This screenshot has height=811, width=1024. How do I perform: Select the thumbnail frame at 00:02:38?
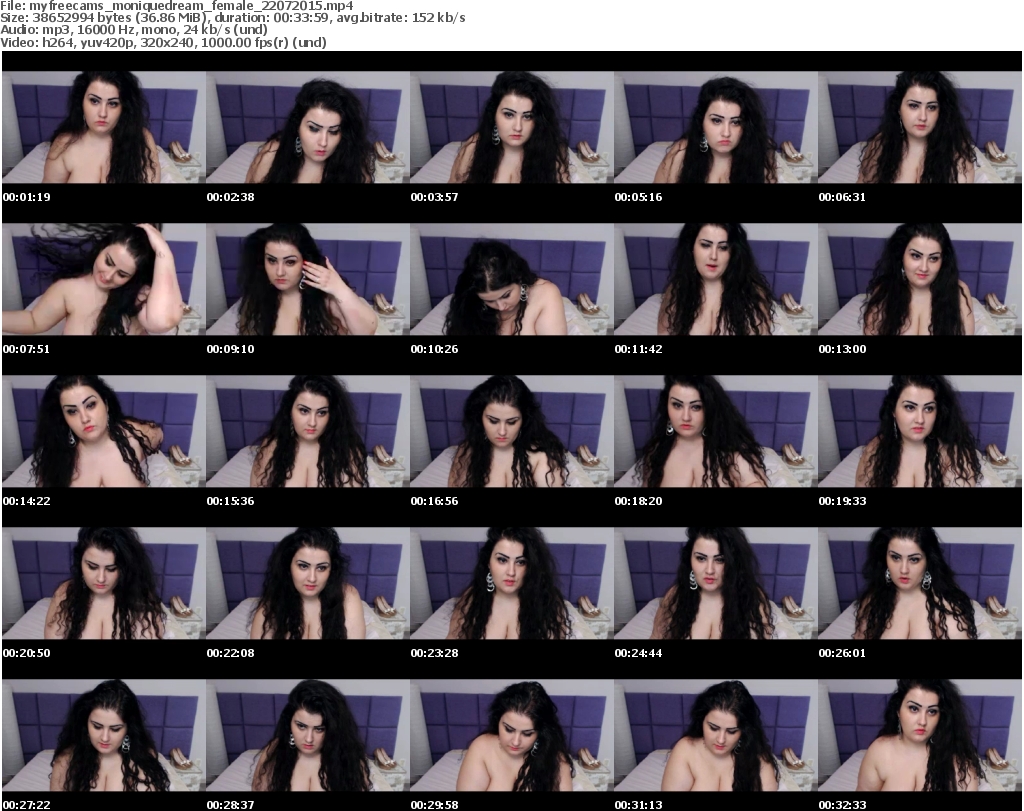coord(308,127)
